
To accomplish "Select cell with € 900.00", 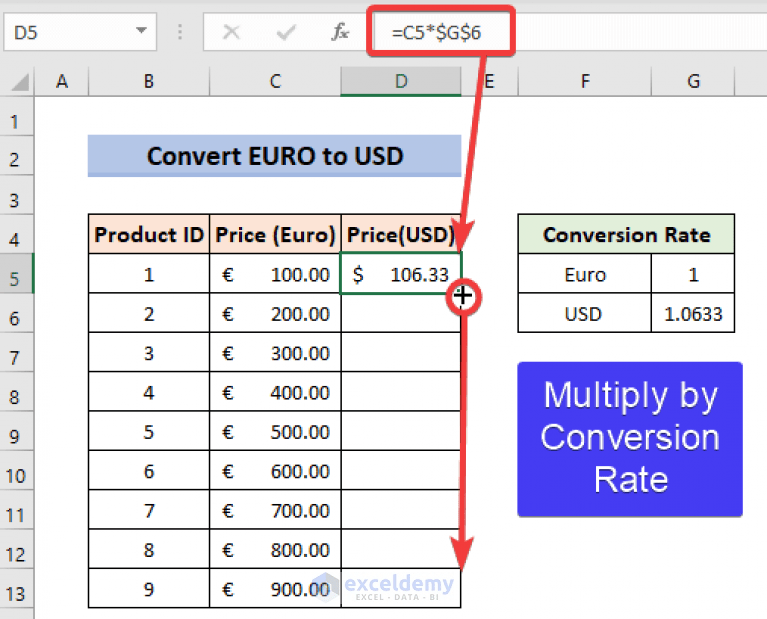I will pos(275,589).
